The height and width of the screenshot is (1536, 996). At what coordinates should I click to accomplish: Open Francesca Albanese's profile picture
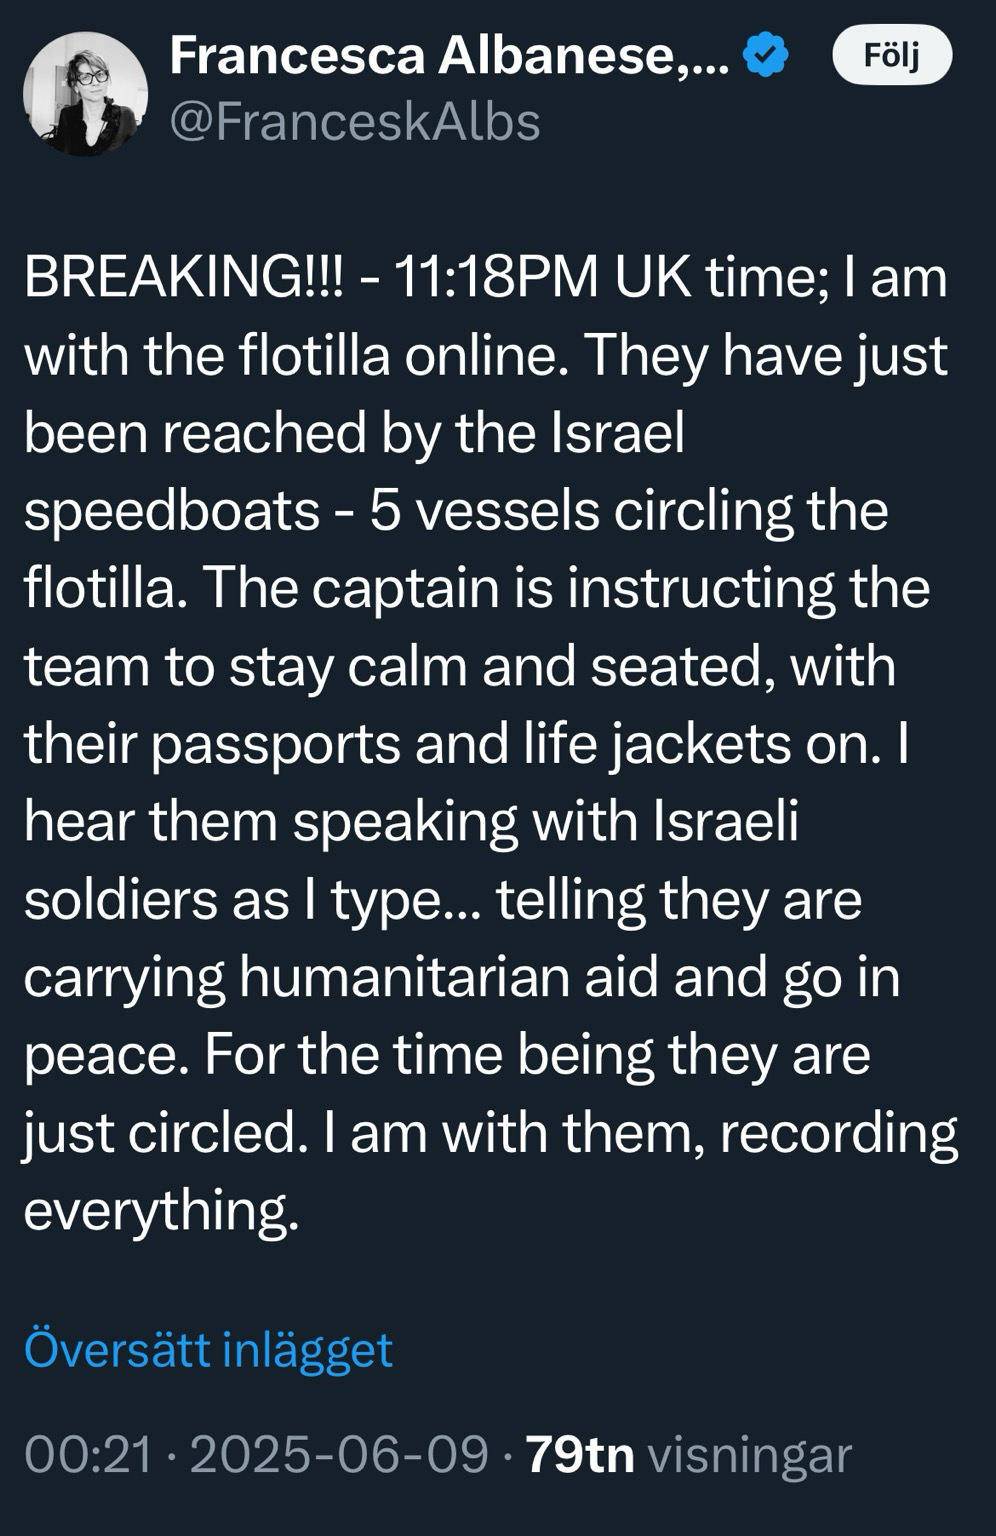(85, 93)
